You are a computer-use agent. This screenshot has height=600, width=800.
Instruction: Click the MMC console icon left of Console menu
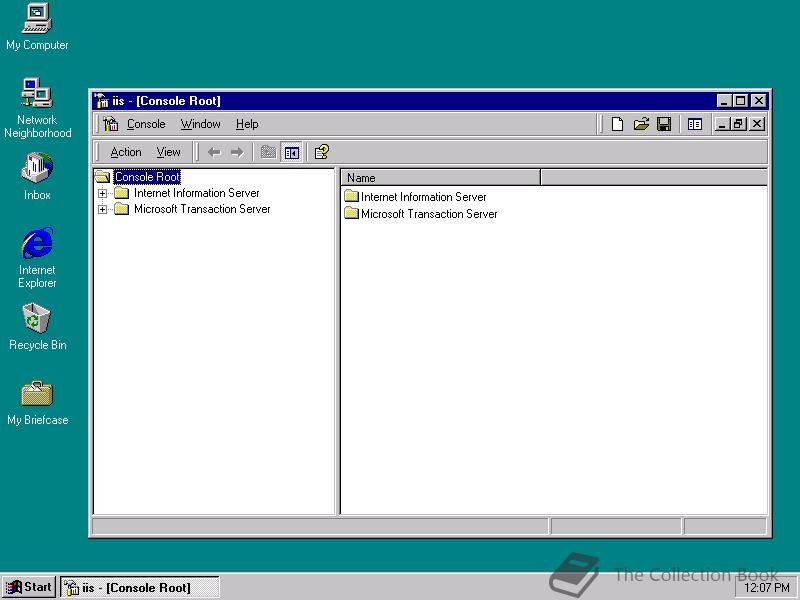111,124
